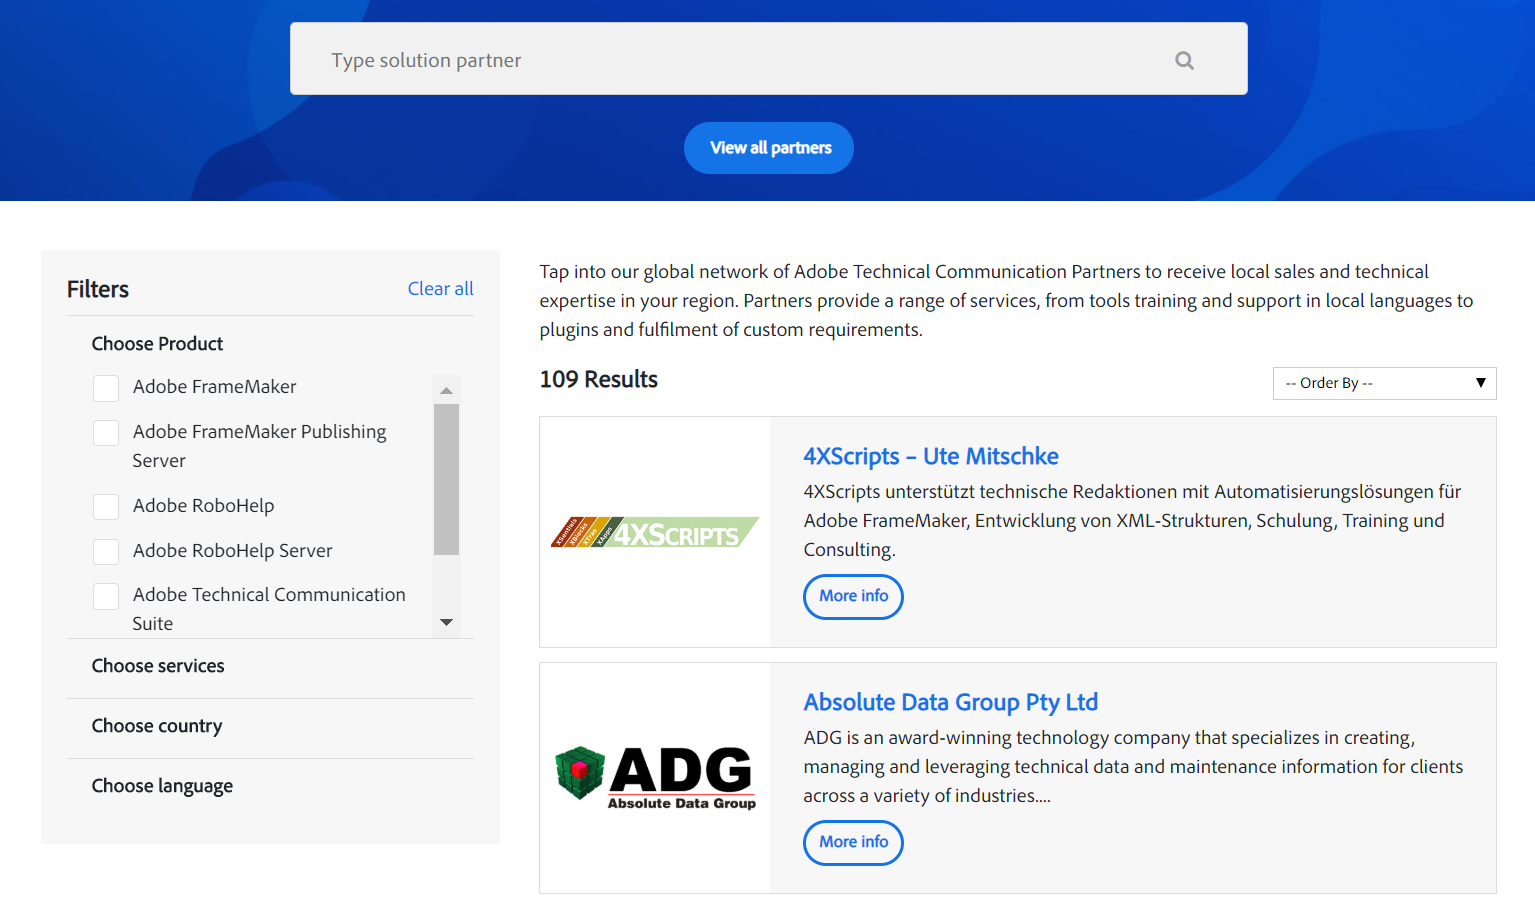The width and height of the screenshot is (1535, 903).
Task: Open the 4XScripts – Ute Mitschke title link
Action: (x=930, y=456)
